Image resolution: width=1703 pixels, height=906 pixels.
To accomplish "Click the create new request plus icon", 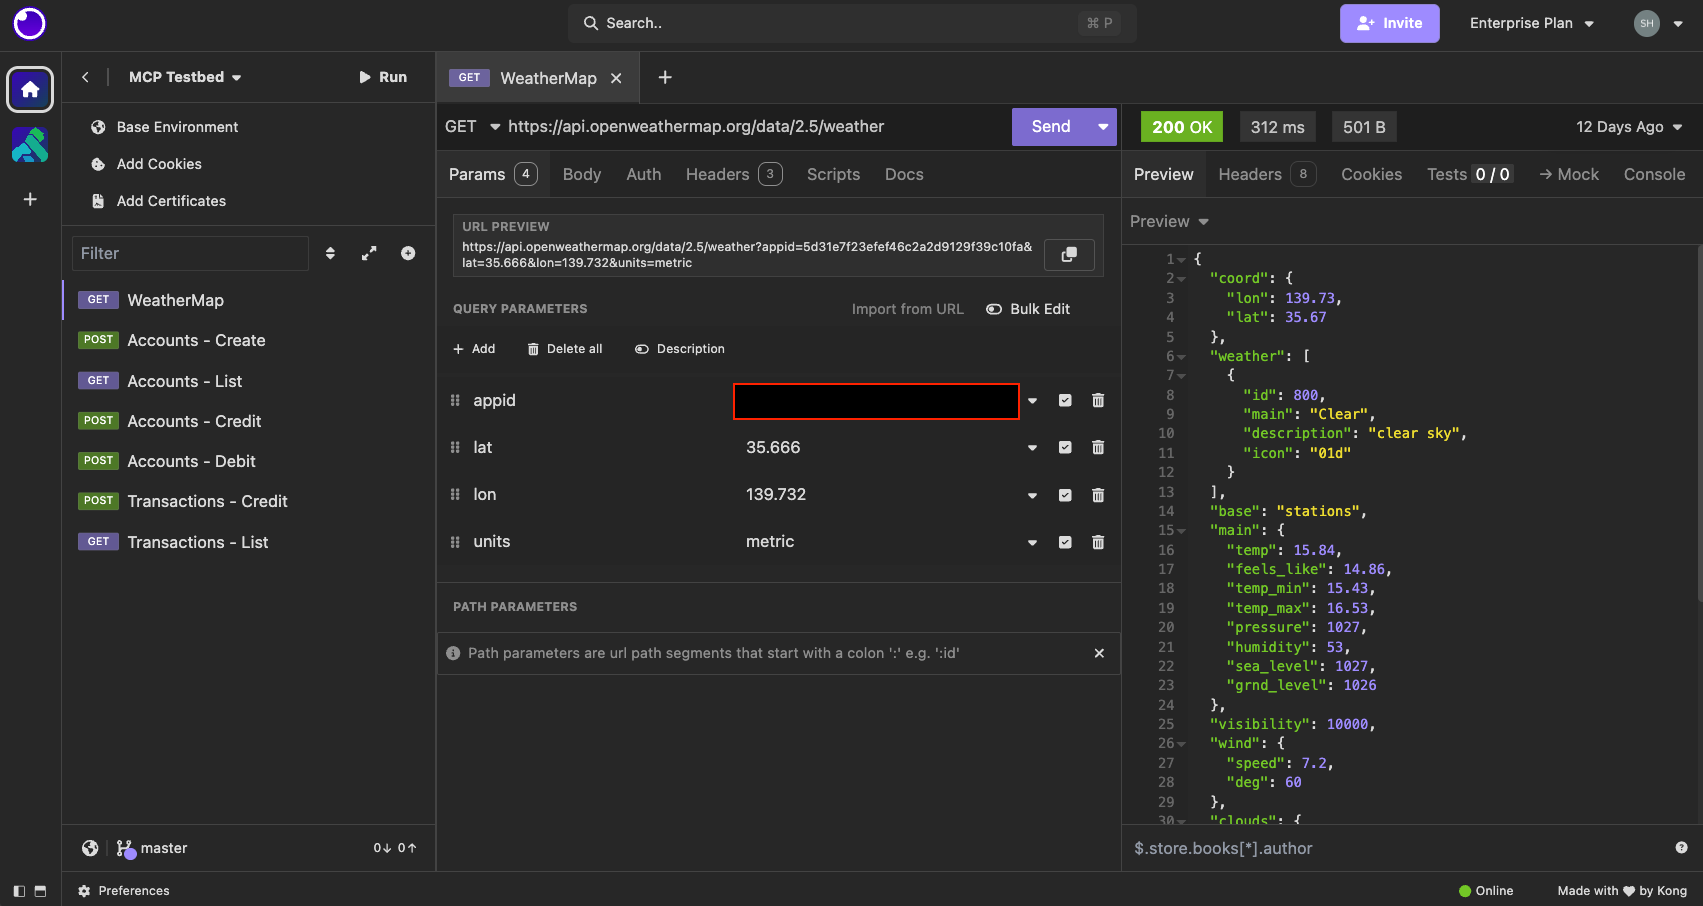I will pyautogui.click(x=408, y=254).
